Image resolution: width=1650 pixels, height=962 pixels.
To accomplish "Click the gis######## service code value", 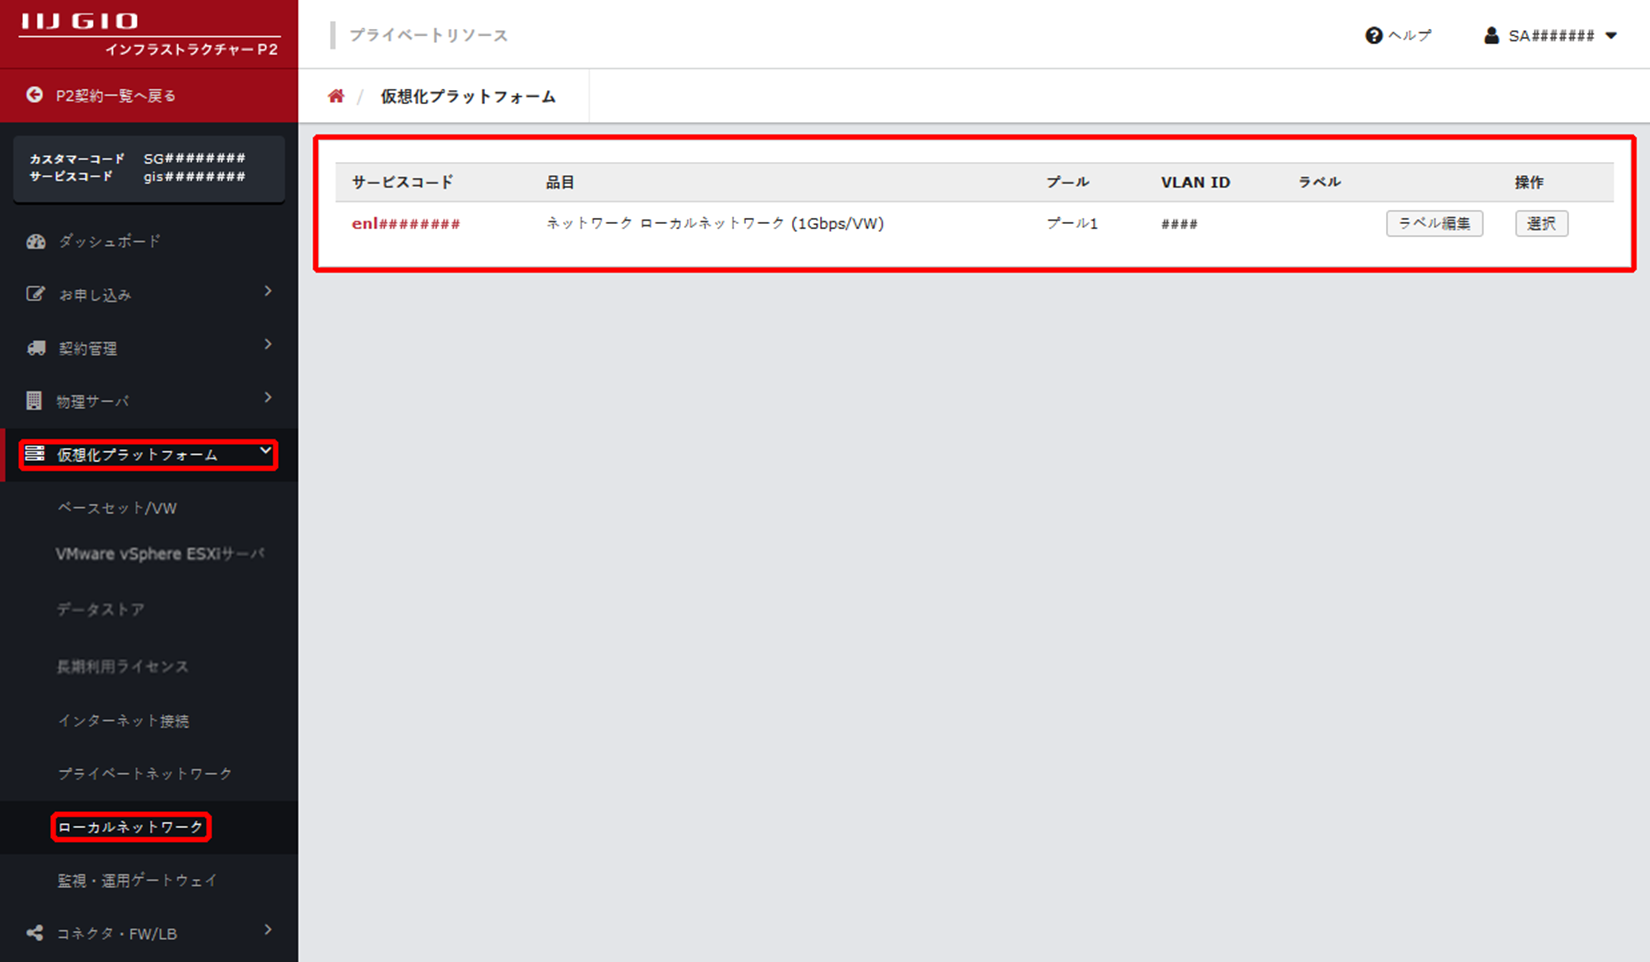I will coord(194,176).
